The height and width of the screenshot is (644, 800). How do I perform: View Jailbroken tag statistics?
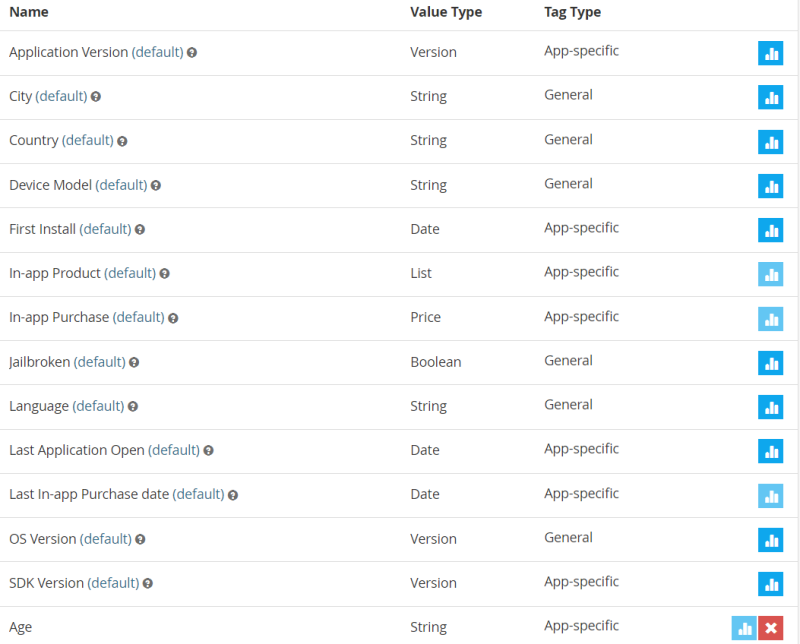click(x=770, y=363)
